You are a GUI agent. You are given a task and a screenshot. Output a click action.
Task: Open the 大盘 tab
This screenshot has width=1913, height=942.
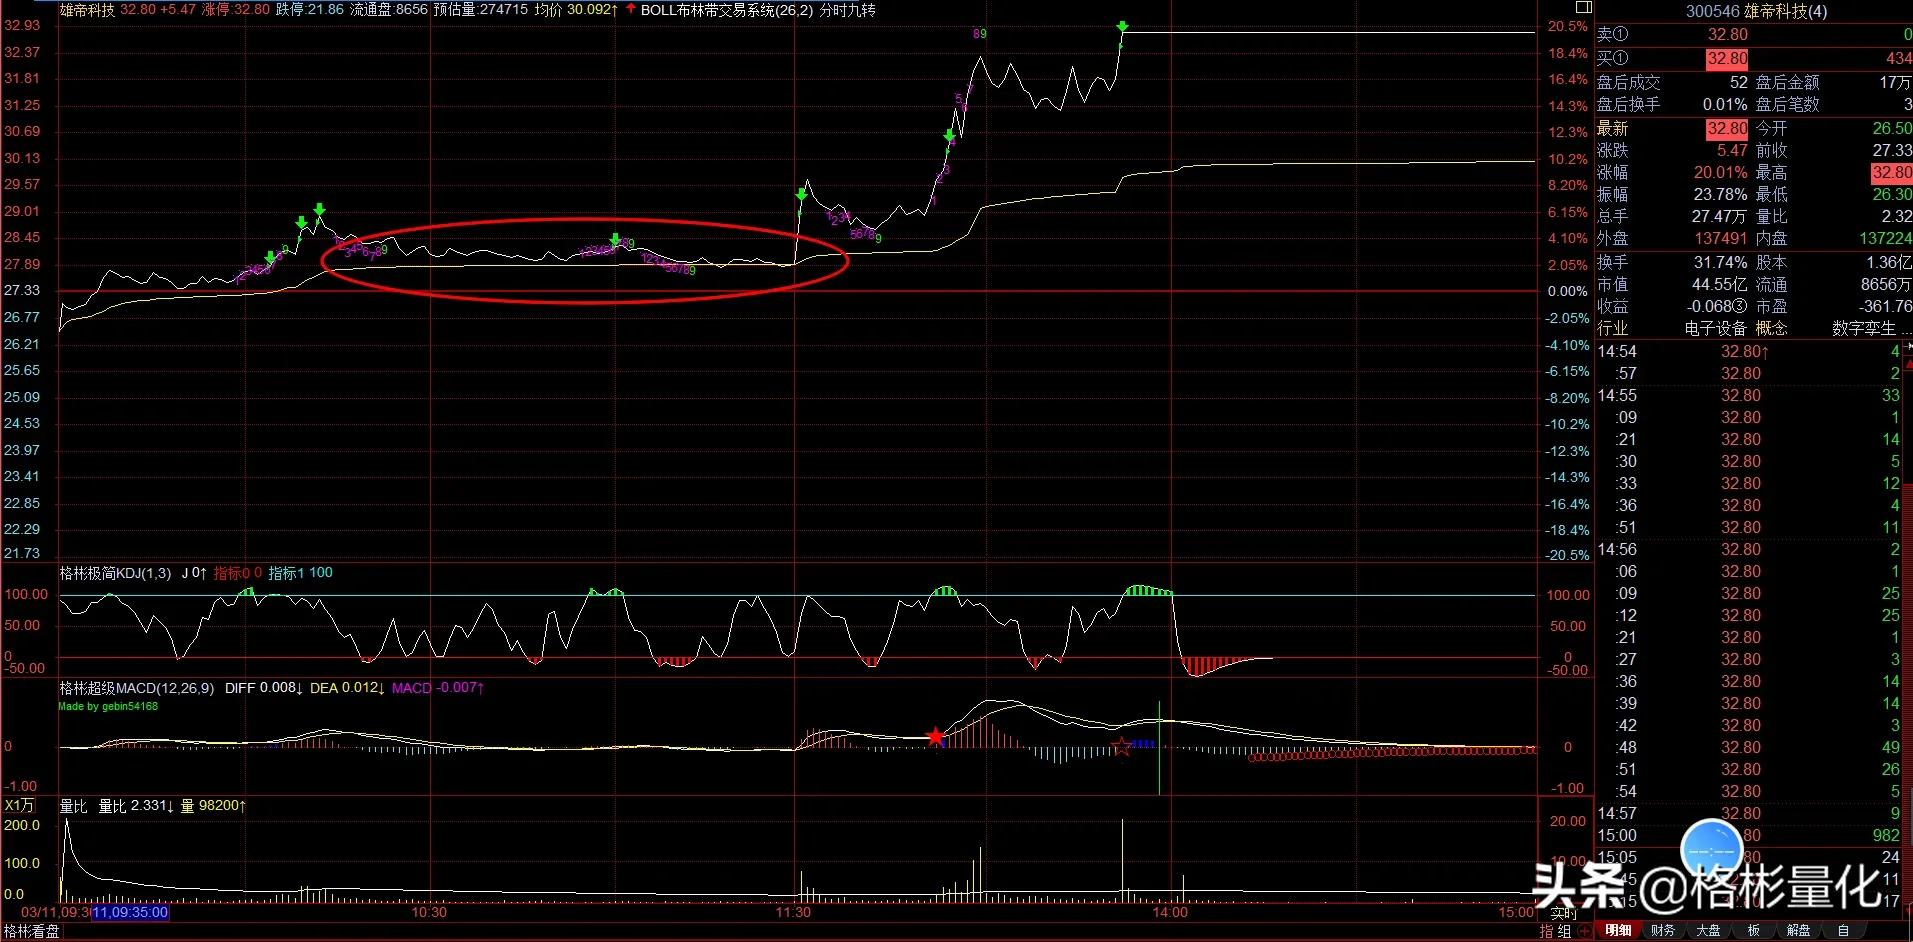pos(1708,931)
